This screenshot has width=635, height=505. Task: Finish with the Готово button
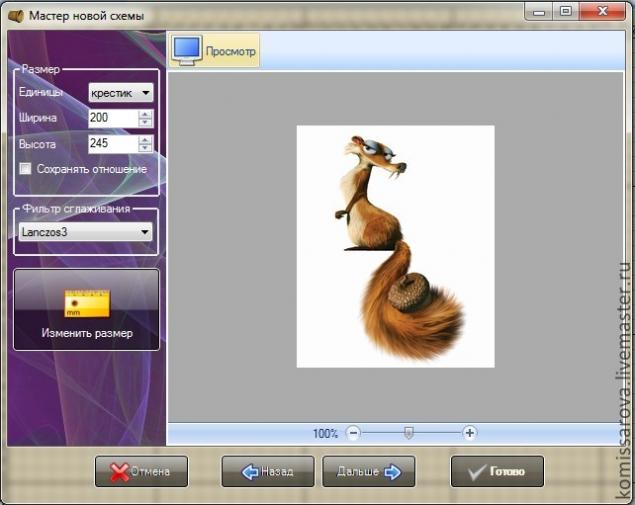click(497, 471)
